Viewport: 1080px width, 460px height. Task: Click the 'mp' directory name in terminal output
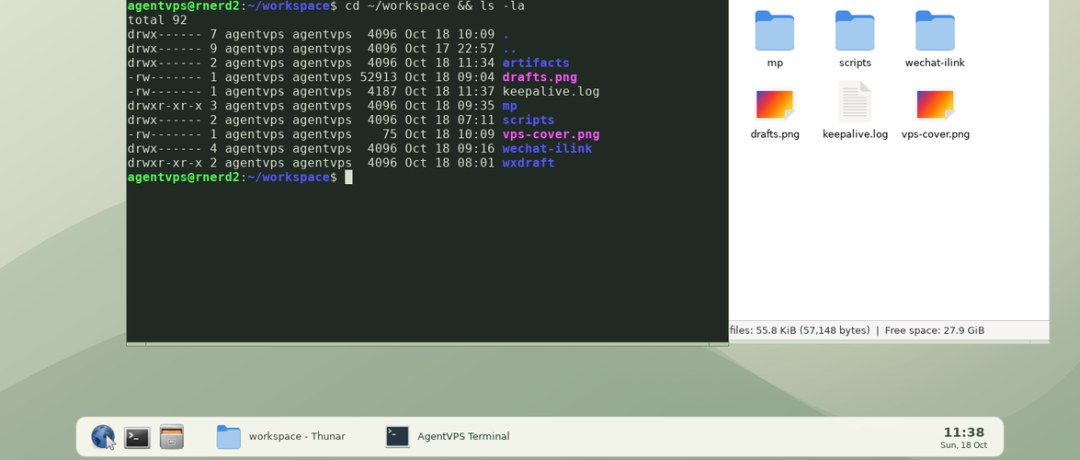(510, 106)
